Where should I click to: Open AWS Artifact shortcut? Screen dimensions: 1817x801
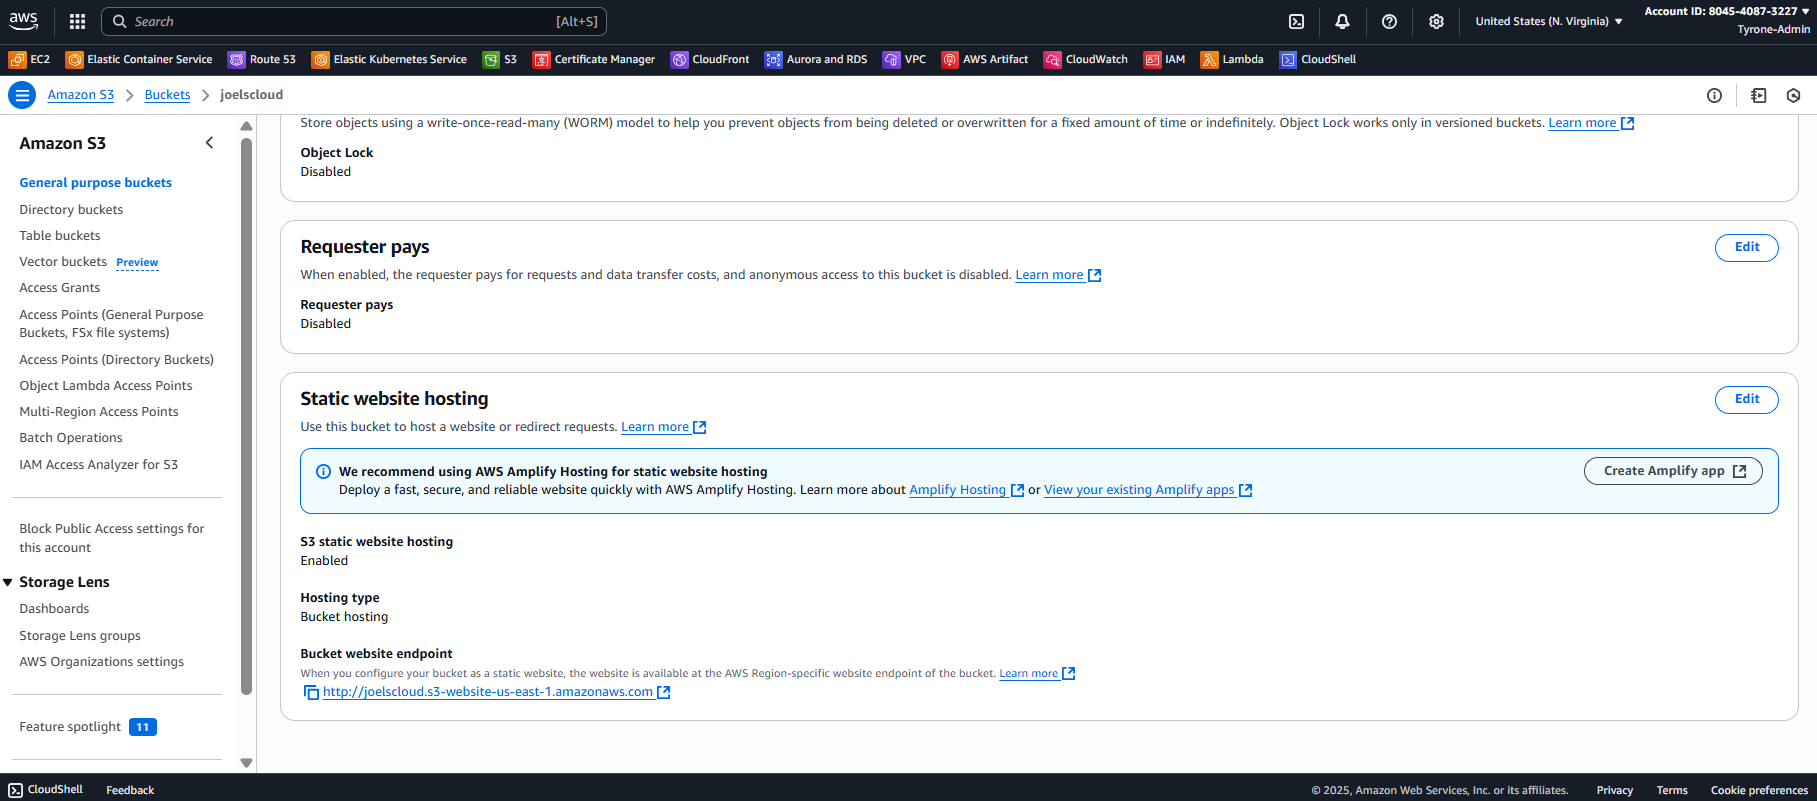tap(985, 59)
